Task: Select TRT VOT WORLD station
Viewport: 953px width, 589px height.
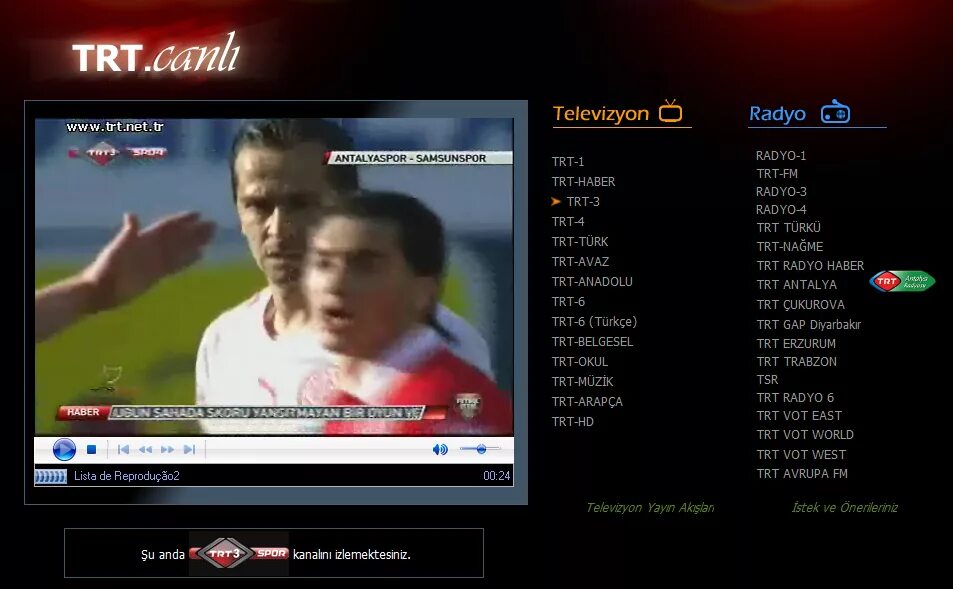Action: pos(805,435)
